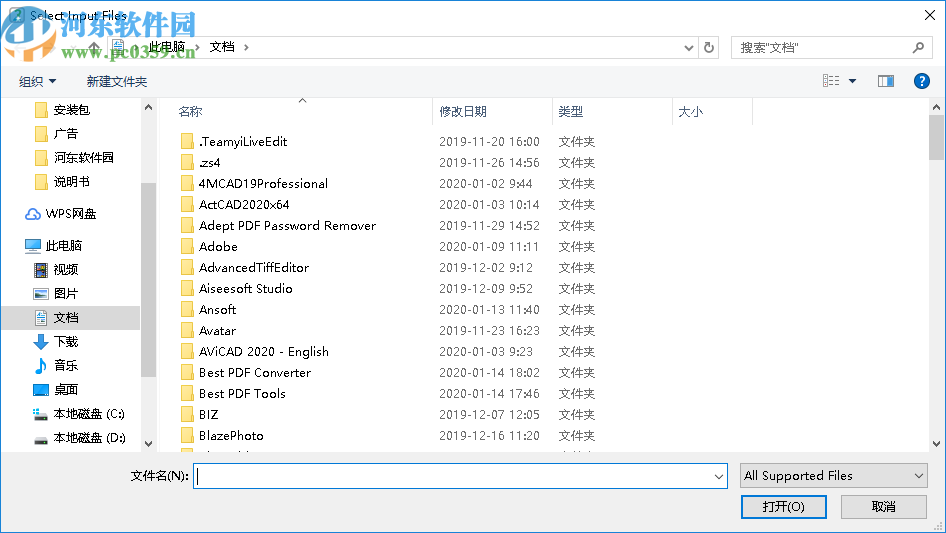Image resolution: width=946 pixels, height=533 pixels.
Task: Select the 4MCAD19Professional folder icon
Action: tap(188, 184)
